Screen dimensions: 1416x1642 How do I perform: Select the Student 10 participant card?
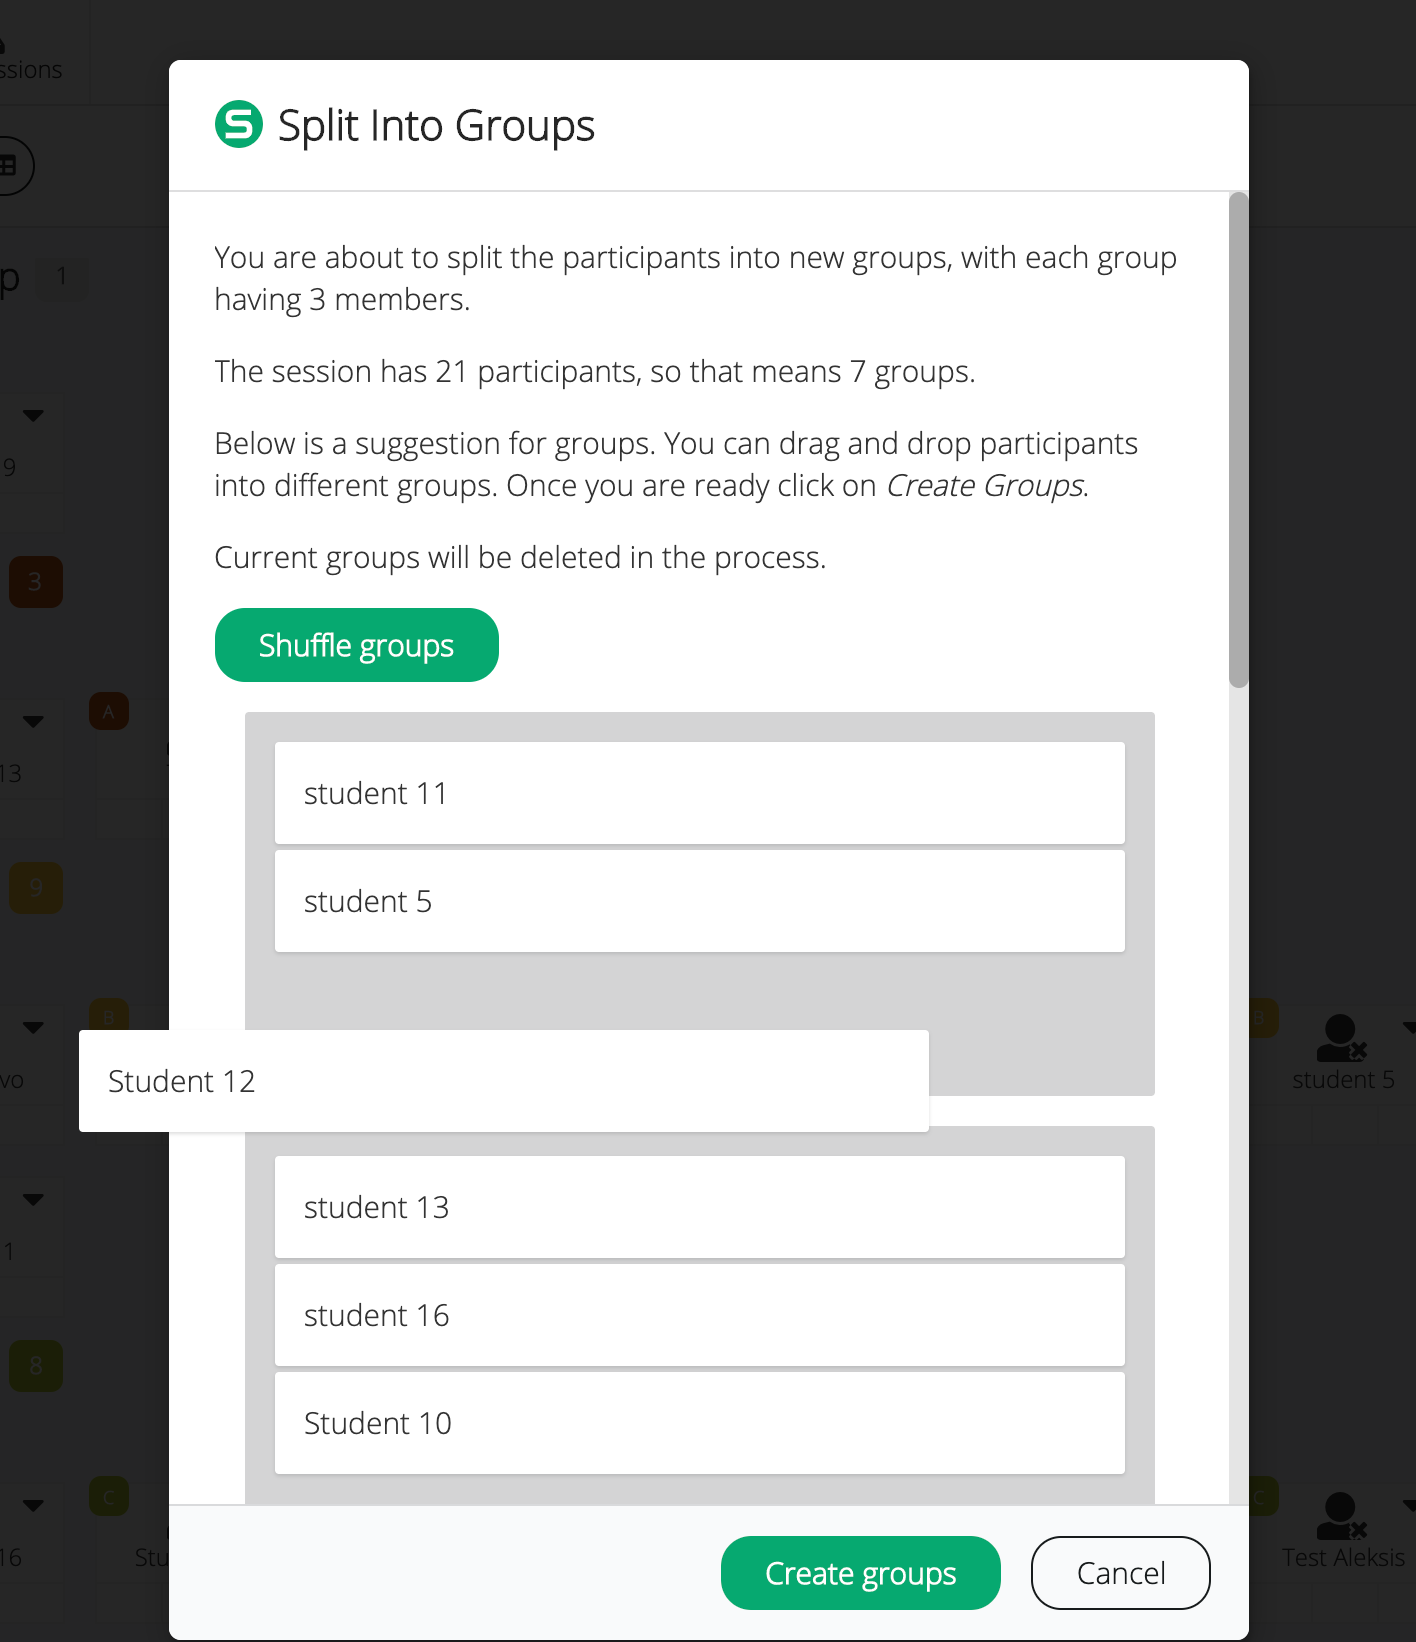pos(700,1423)
